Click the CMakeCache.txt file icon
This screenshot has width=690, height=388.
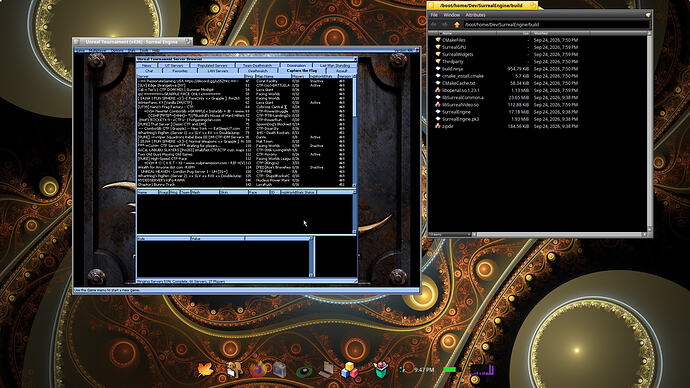pos(438,83)
